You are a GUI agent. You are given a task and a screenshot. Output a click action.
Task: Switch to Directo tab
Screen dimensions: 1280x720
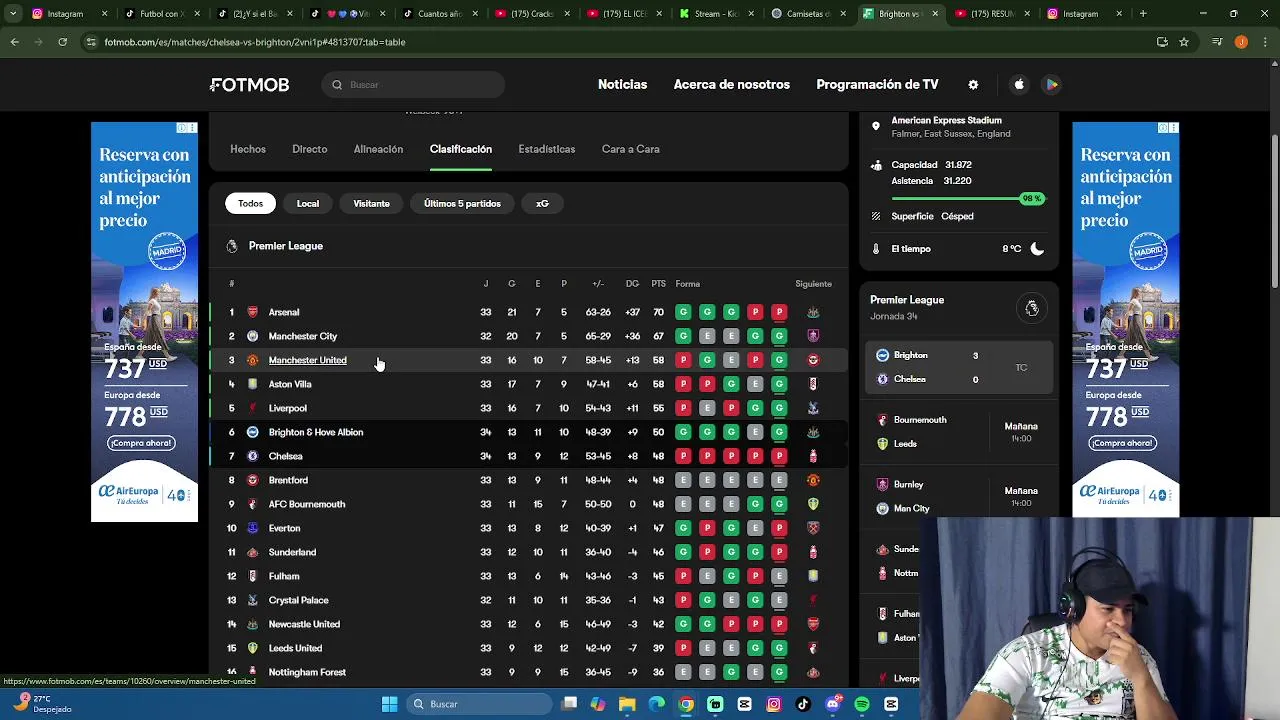310,149
